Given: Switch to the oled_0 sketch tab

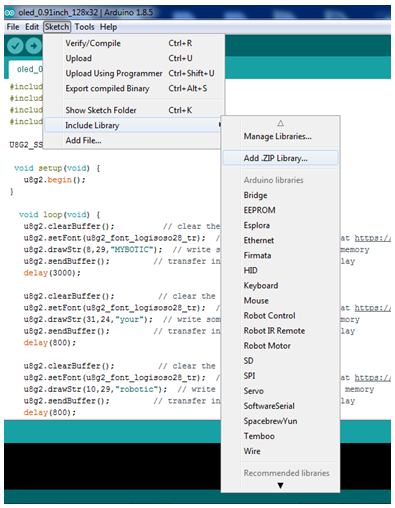Looking at the screenshot, I should (x=26, y=69).
